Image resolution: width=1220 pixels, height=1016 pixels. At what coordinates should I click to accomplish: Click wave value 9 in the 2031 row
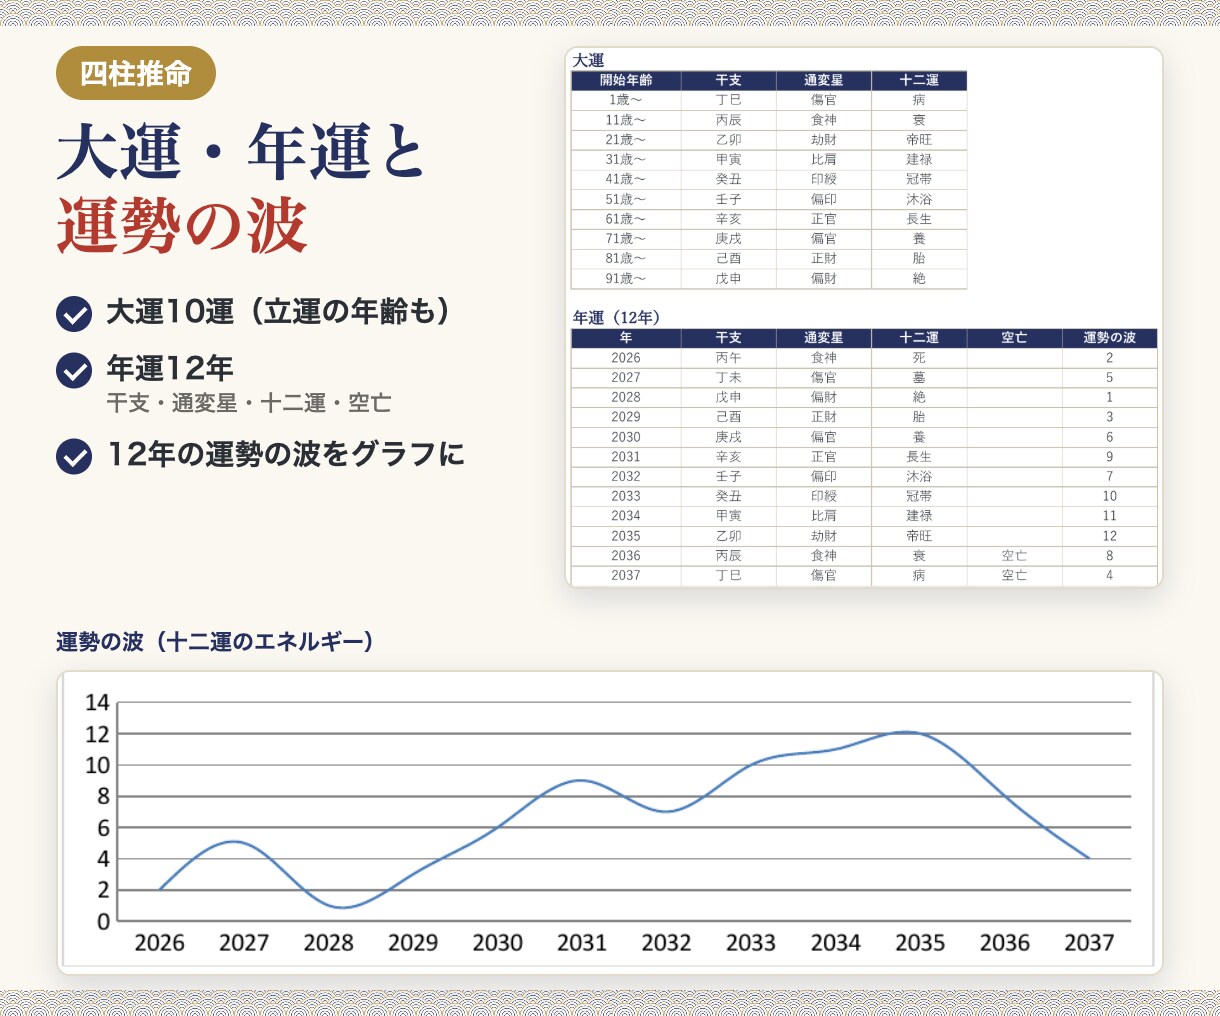click(1110, 457)
